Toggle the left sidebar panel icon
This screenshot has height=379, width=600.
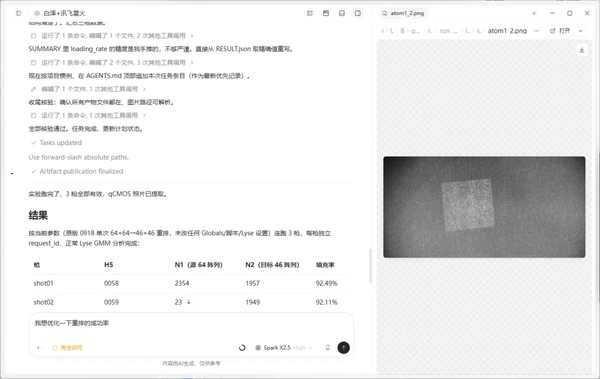[x=18, y=13]
